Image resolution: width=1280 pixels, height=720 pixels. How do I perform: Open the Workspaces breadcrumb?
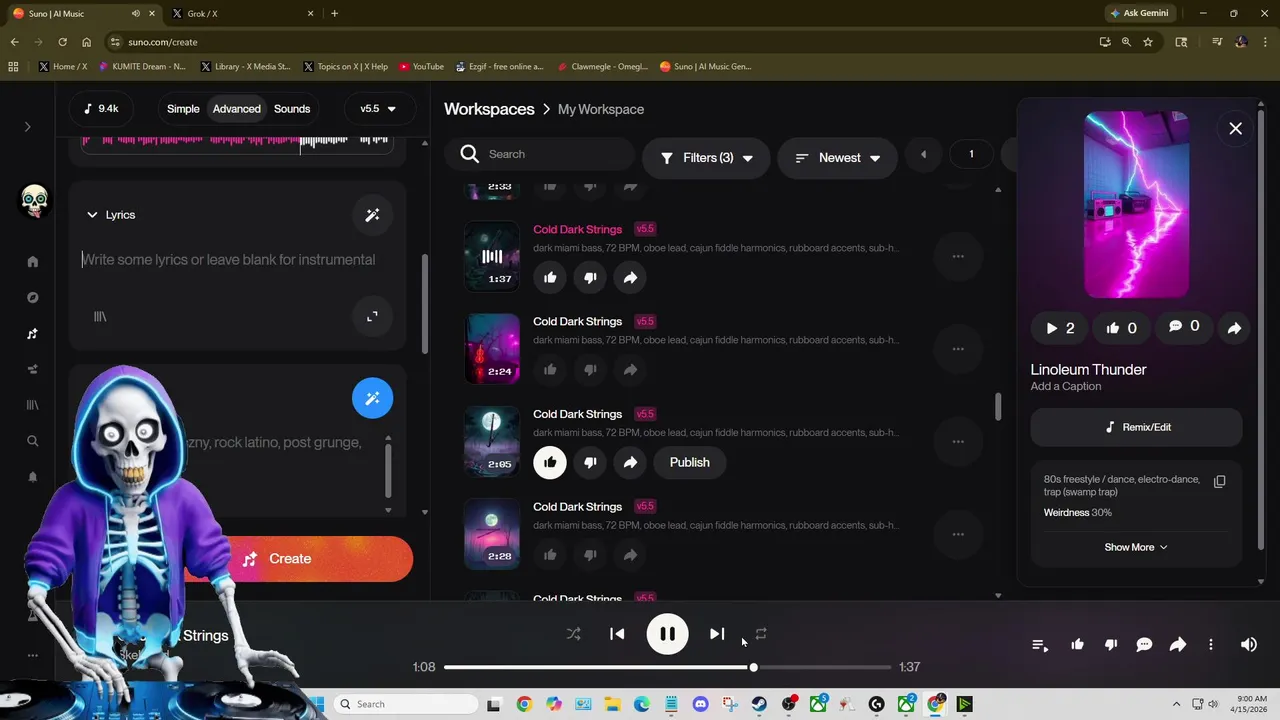[489, 109]
